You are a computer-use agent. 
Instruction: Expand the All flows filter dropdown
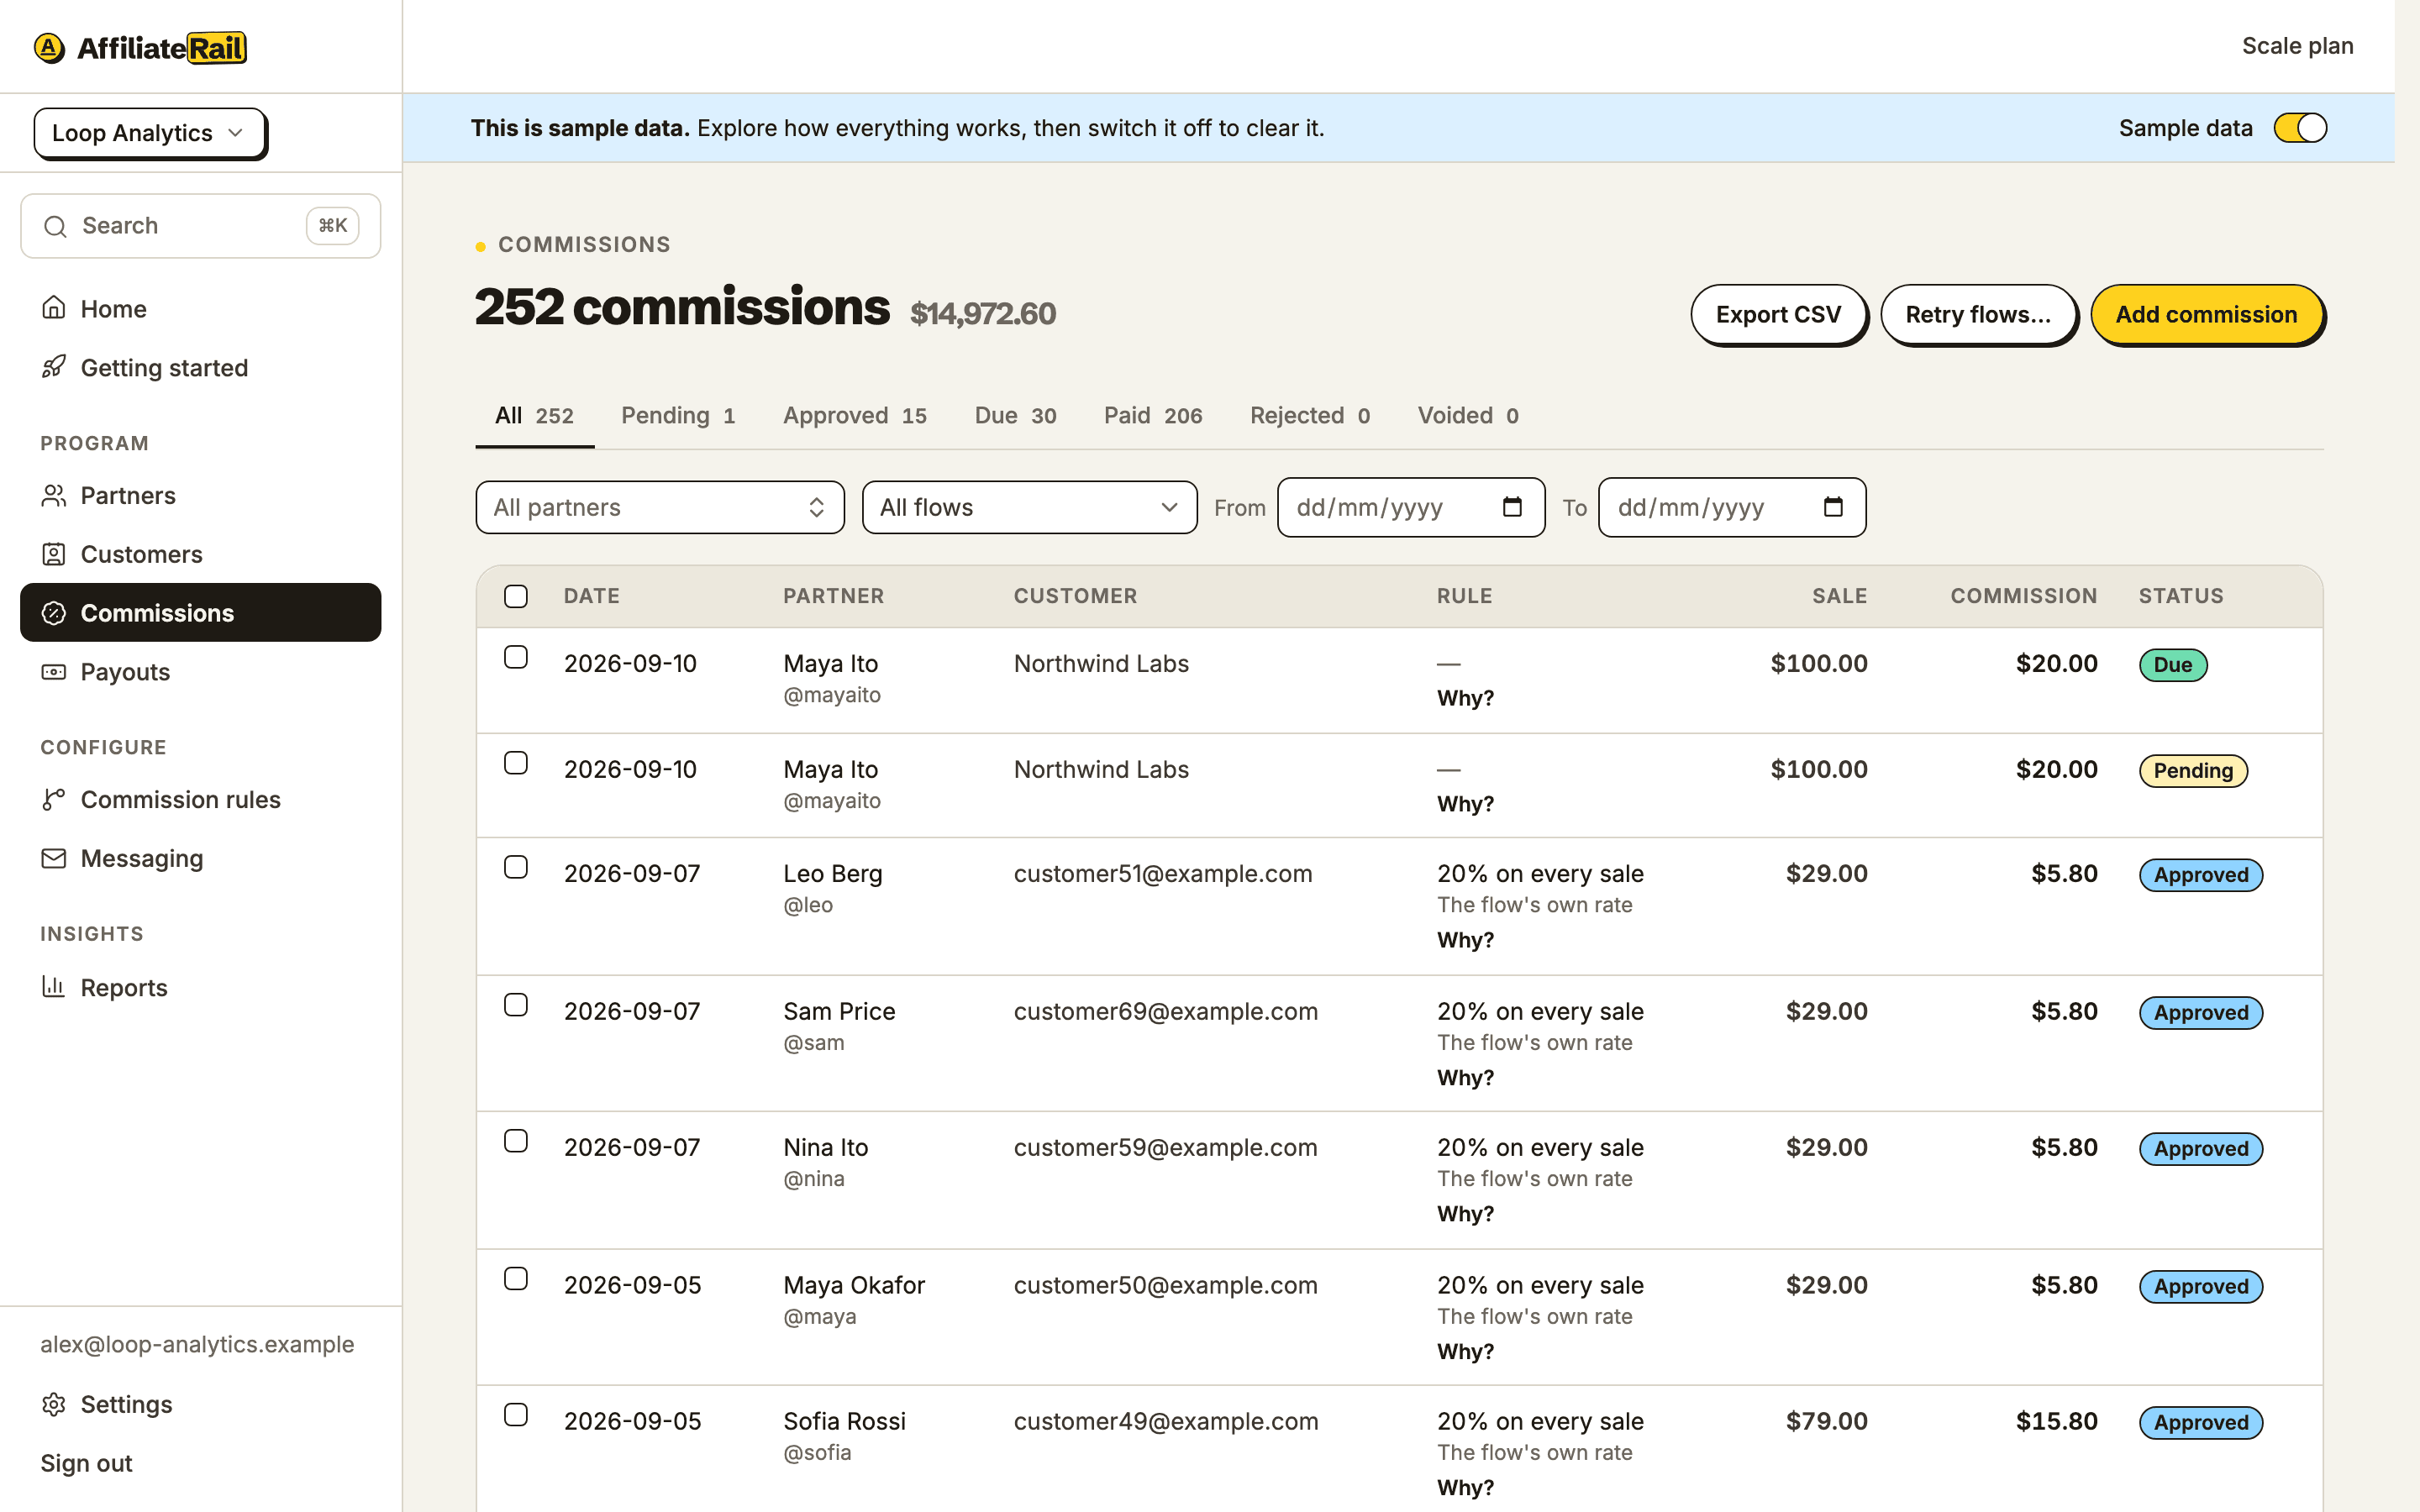tap(1029, 507)
